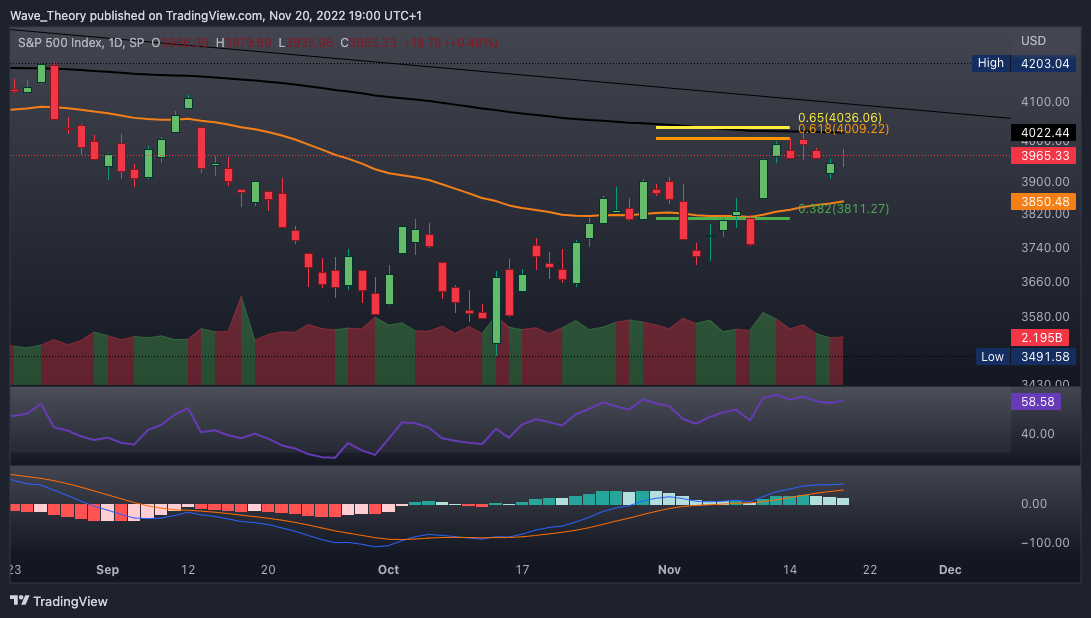Click the TradingView logo at the bottom left
1091x618 pixels.
(59, 601)
